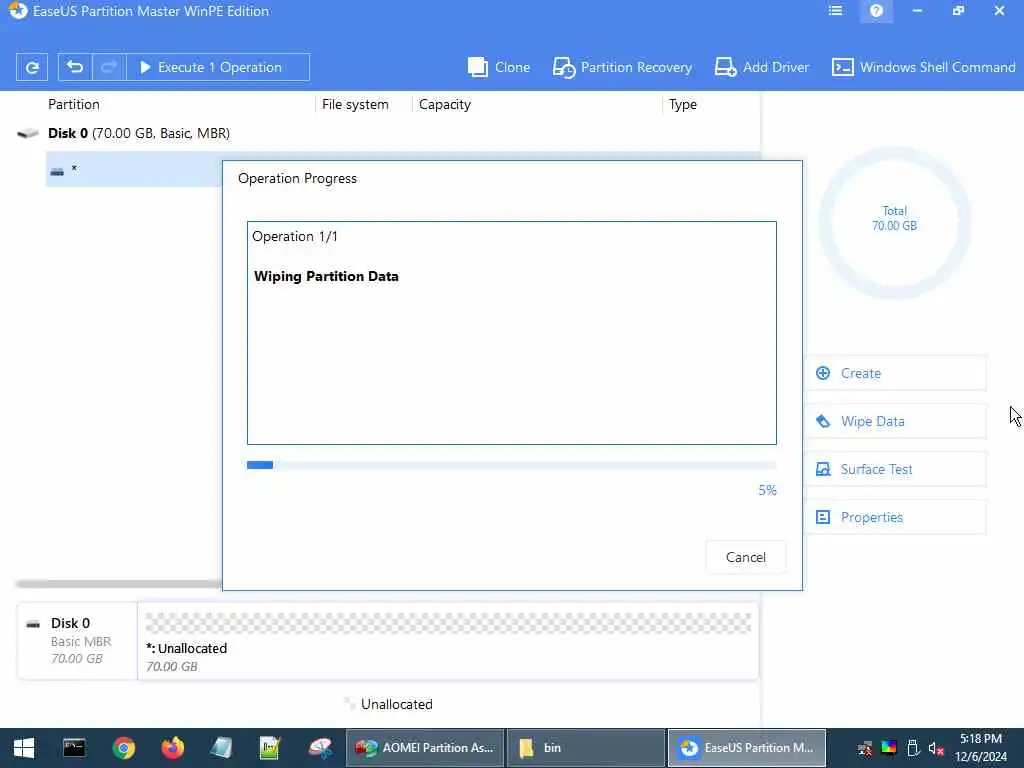Select the Surface Test action
1024x768 pixels.
895,469
